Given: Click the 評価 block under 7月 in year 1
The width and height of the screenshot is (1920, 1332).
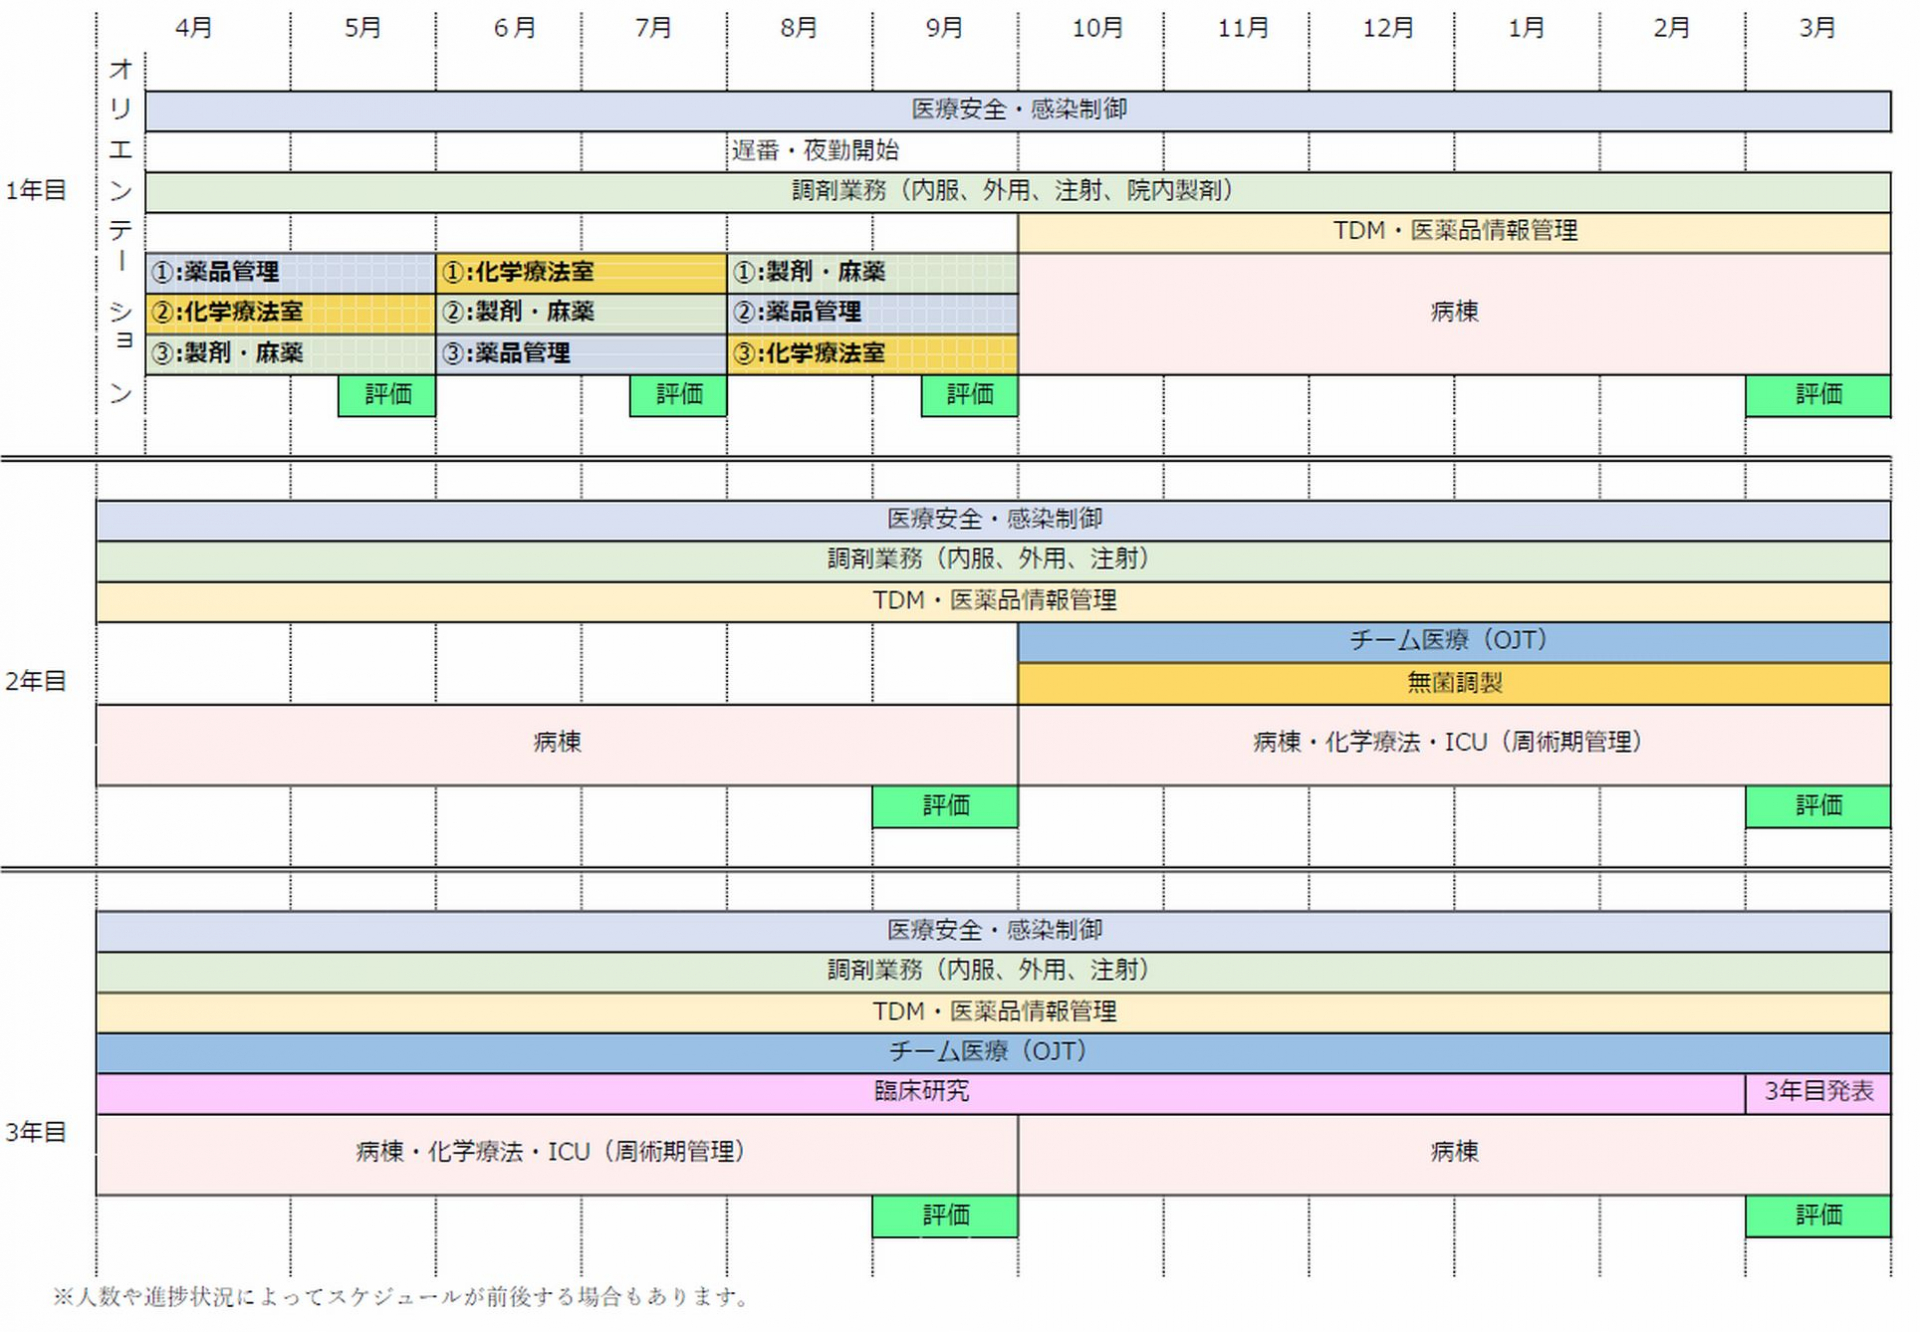Looking at the screenshot, I should 678,395.
